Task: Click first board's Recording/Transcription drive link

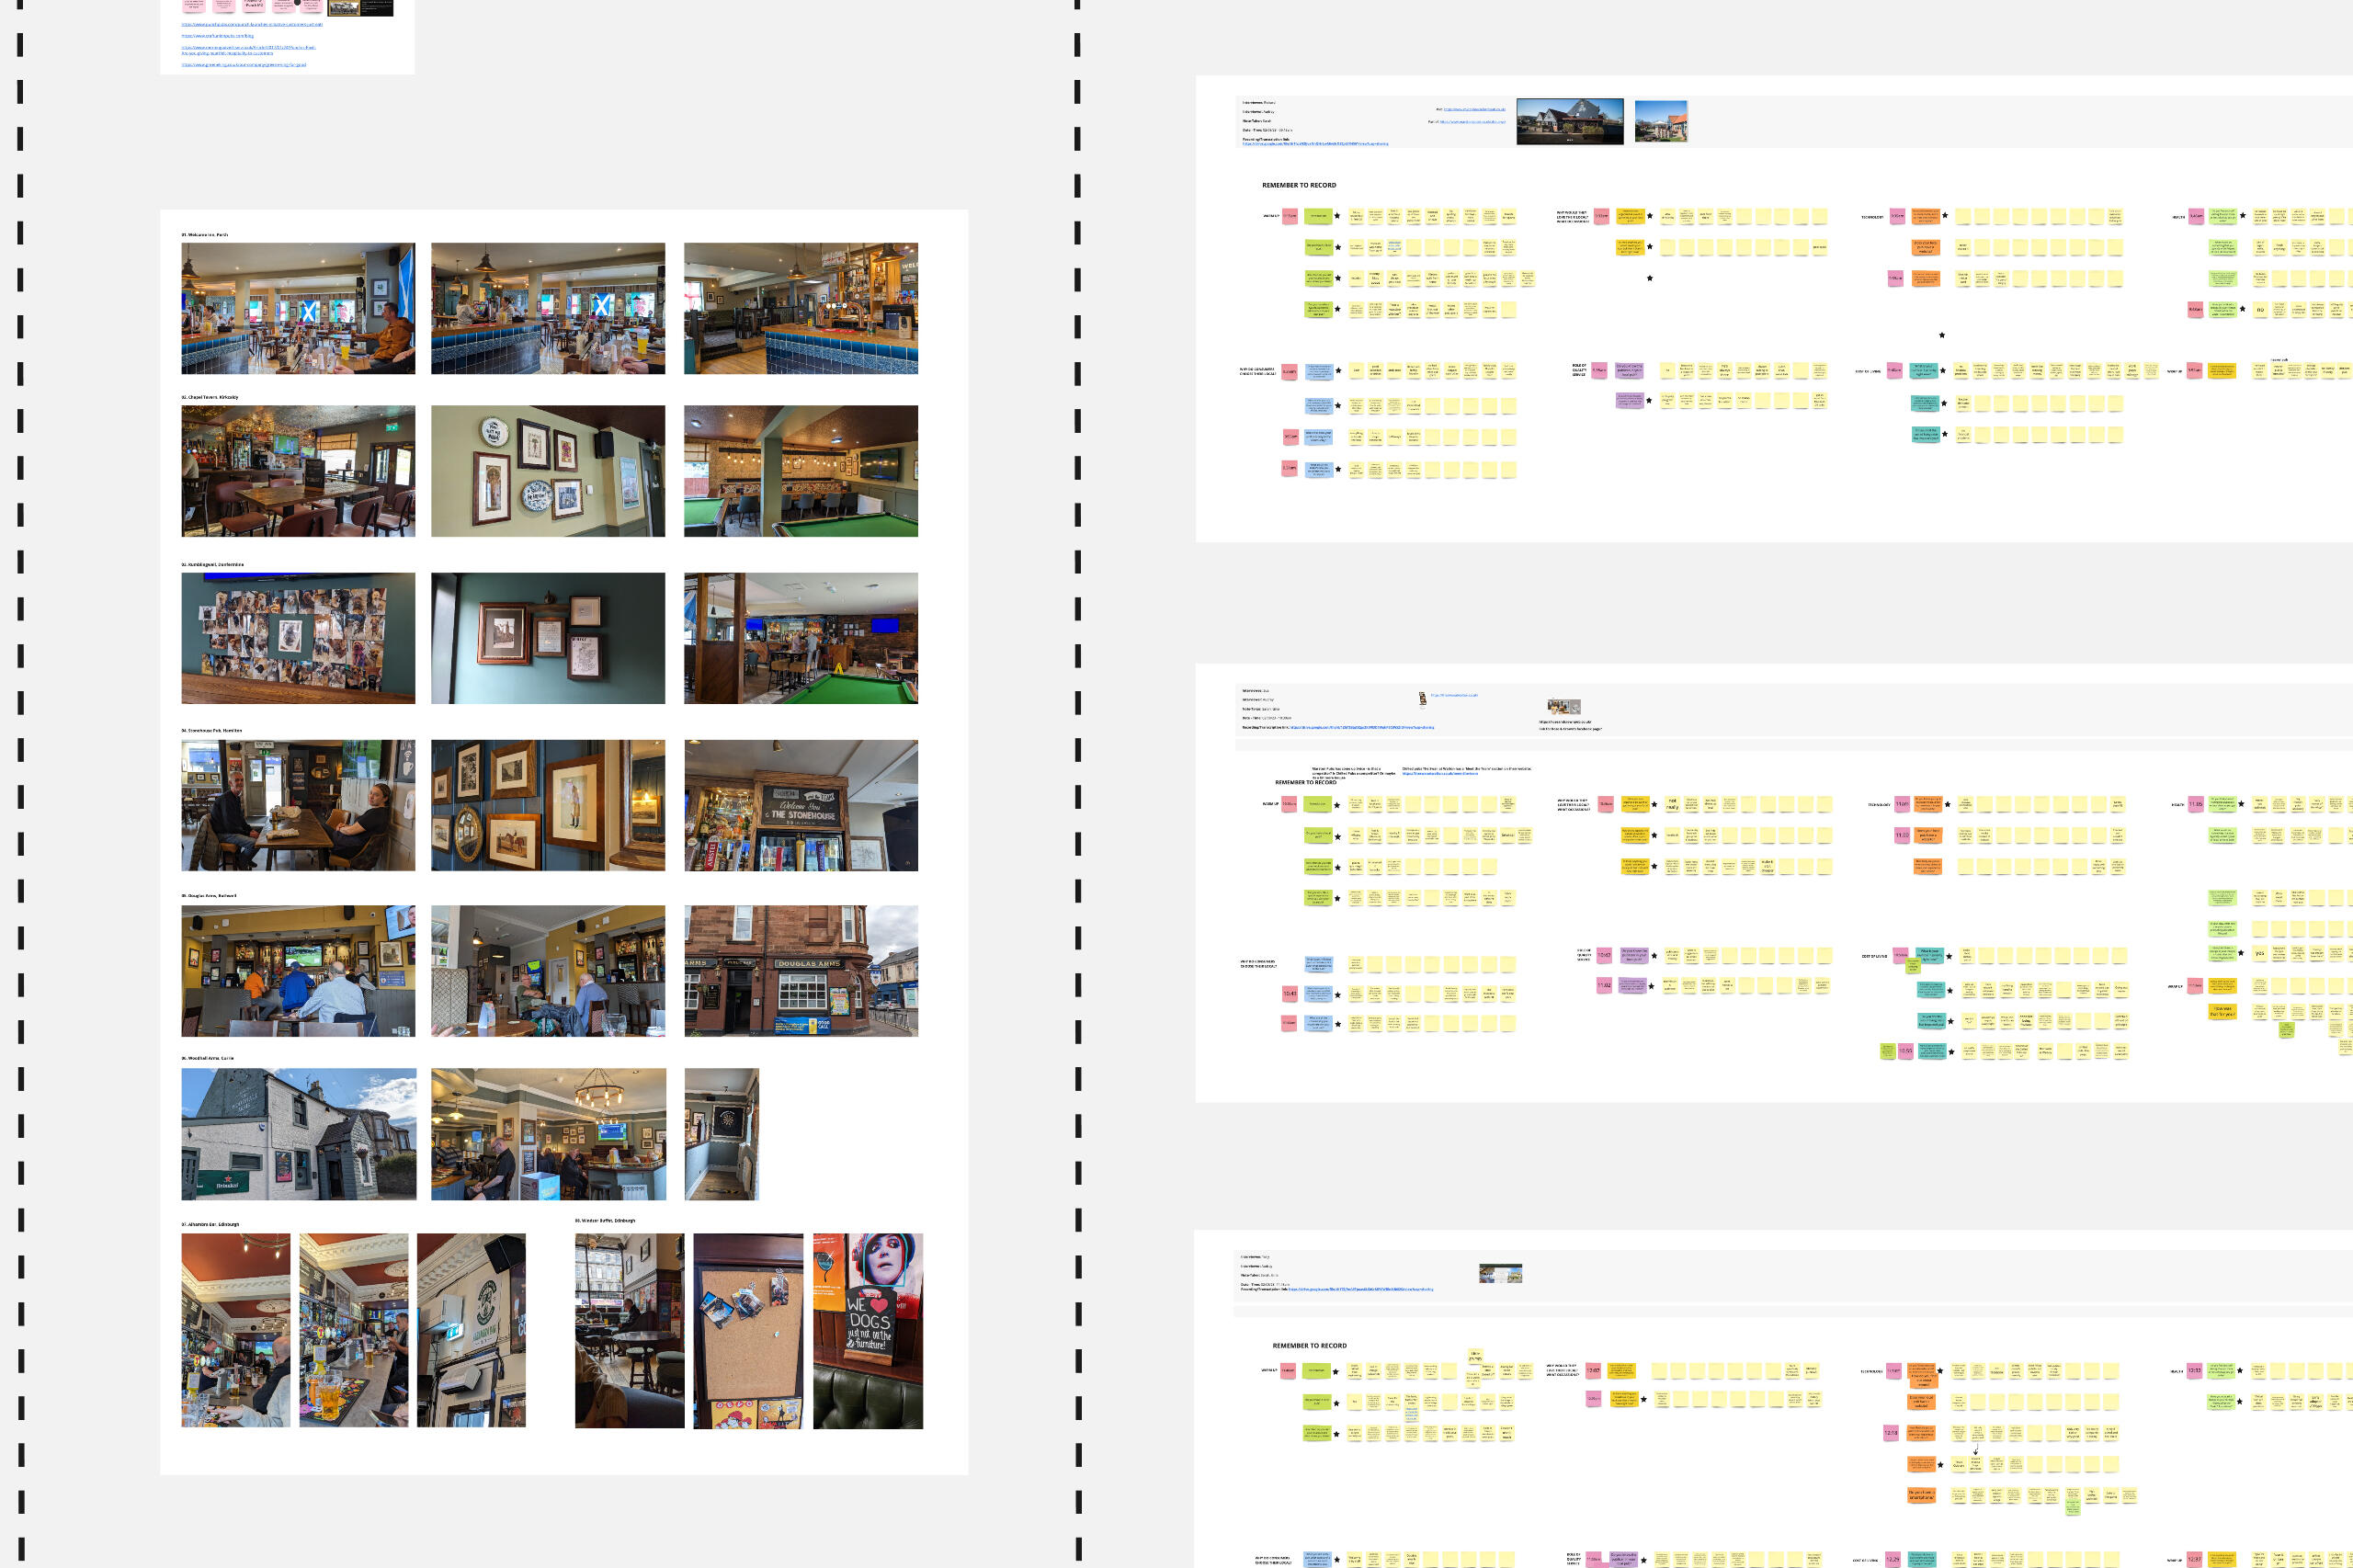Action: tap(1315, 144)
